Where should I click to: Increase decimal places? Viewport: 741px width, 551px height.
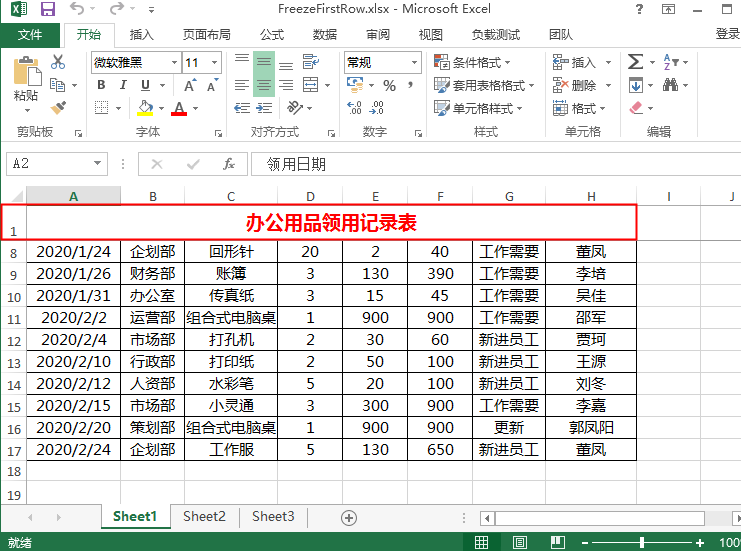click(354, 108)
